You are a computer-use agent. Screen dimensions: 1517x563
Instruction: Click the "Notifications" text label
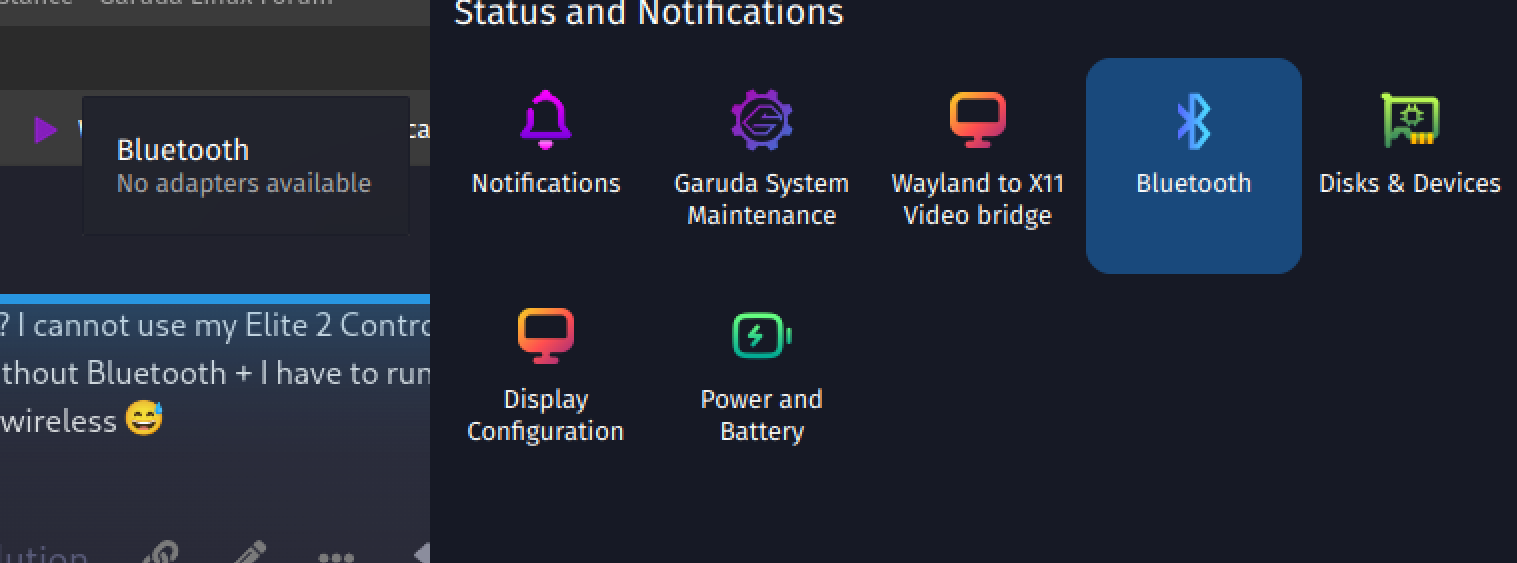point(546,183)
